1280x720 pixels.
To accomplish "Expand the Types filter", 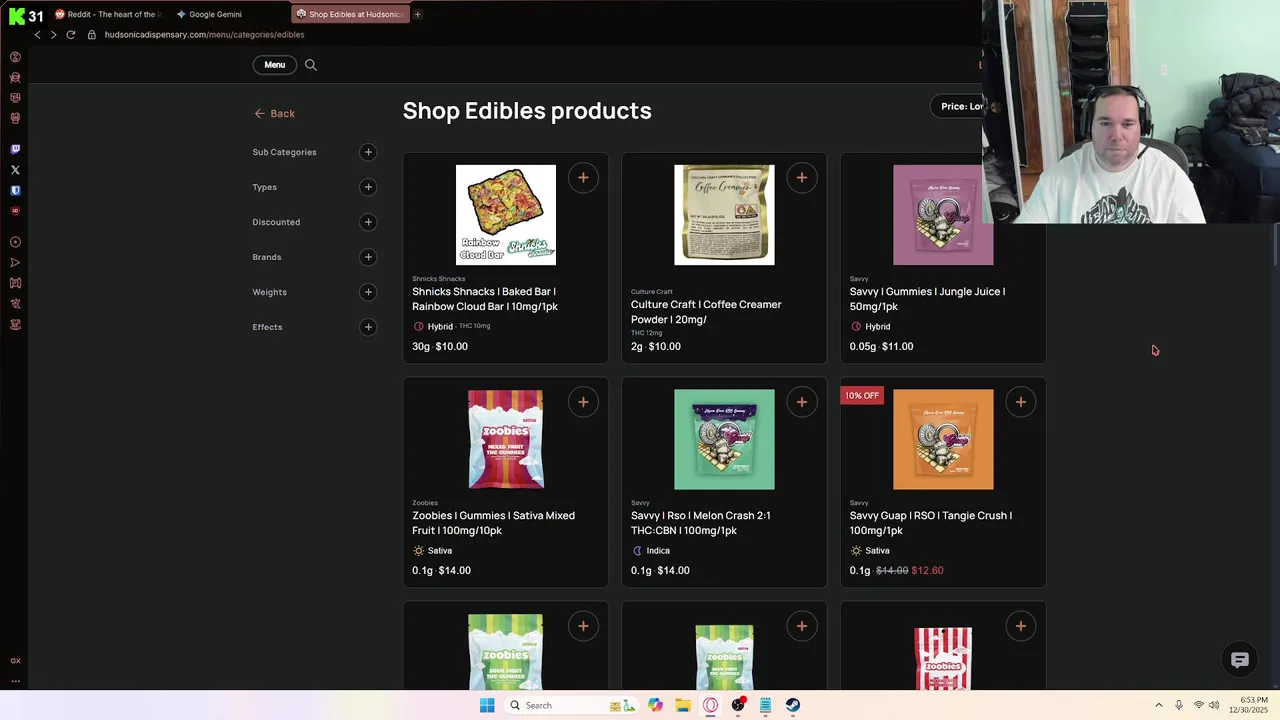I will point(368,187).
